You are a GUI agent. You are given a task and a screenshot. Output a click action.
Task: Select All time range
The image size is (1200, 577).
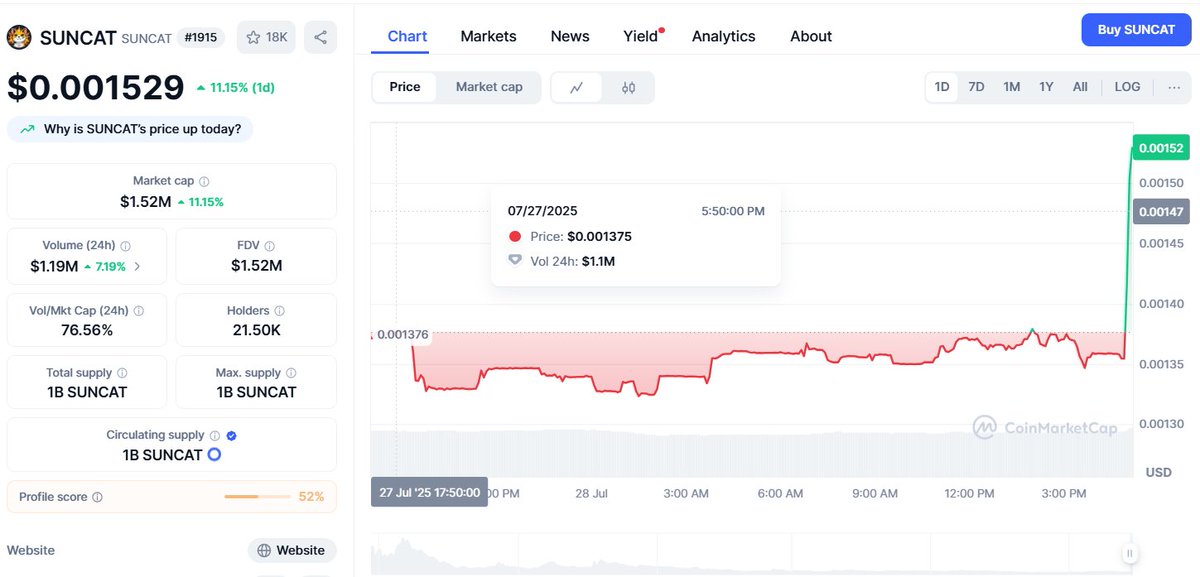(1080, 87)
